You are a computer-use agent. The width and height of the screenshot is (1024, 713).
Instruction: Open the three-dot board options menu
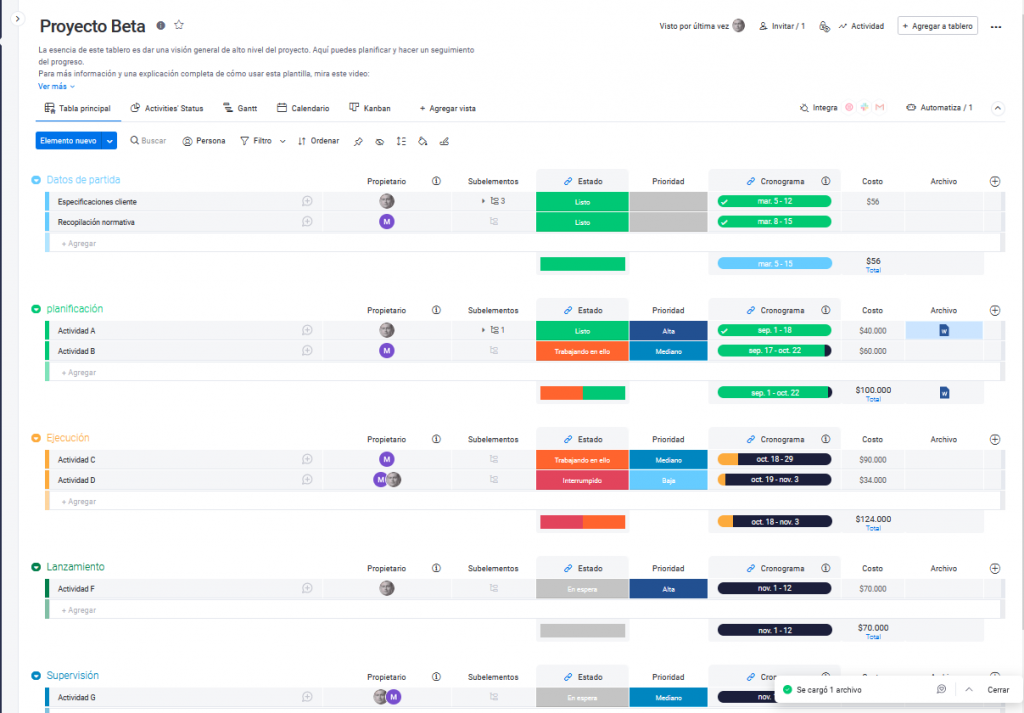pyautogui.click(x=995, y=27)
